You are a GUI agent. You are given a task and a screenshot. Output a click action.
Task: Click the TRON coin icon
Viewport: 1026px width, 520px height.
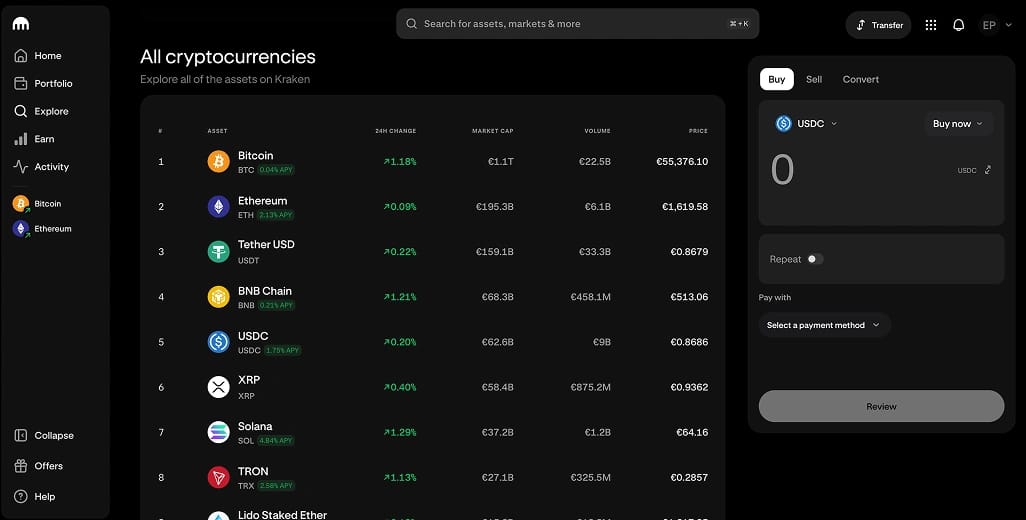pos(219,477)
